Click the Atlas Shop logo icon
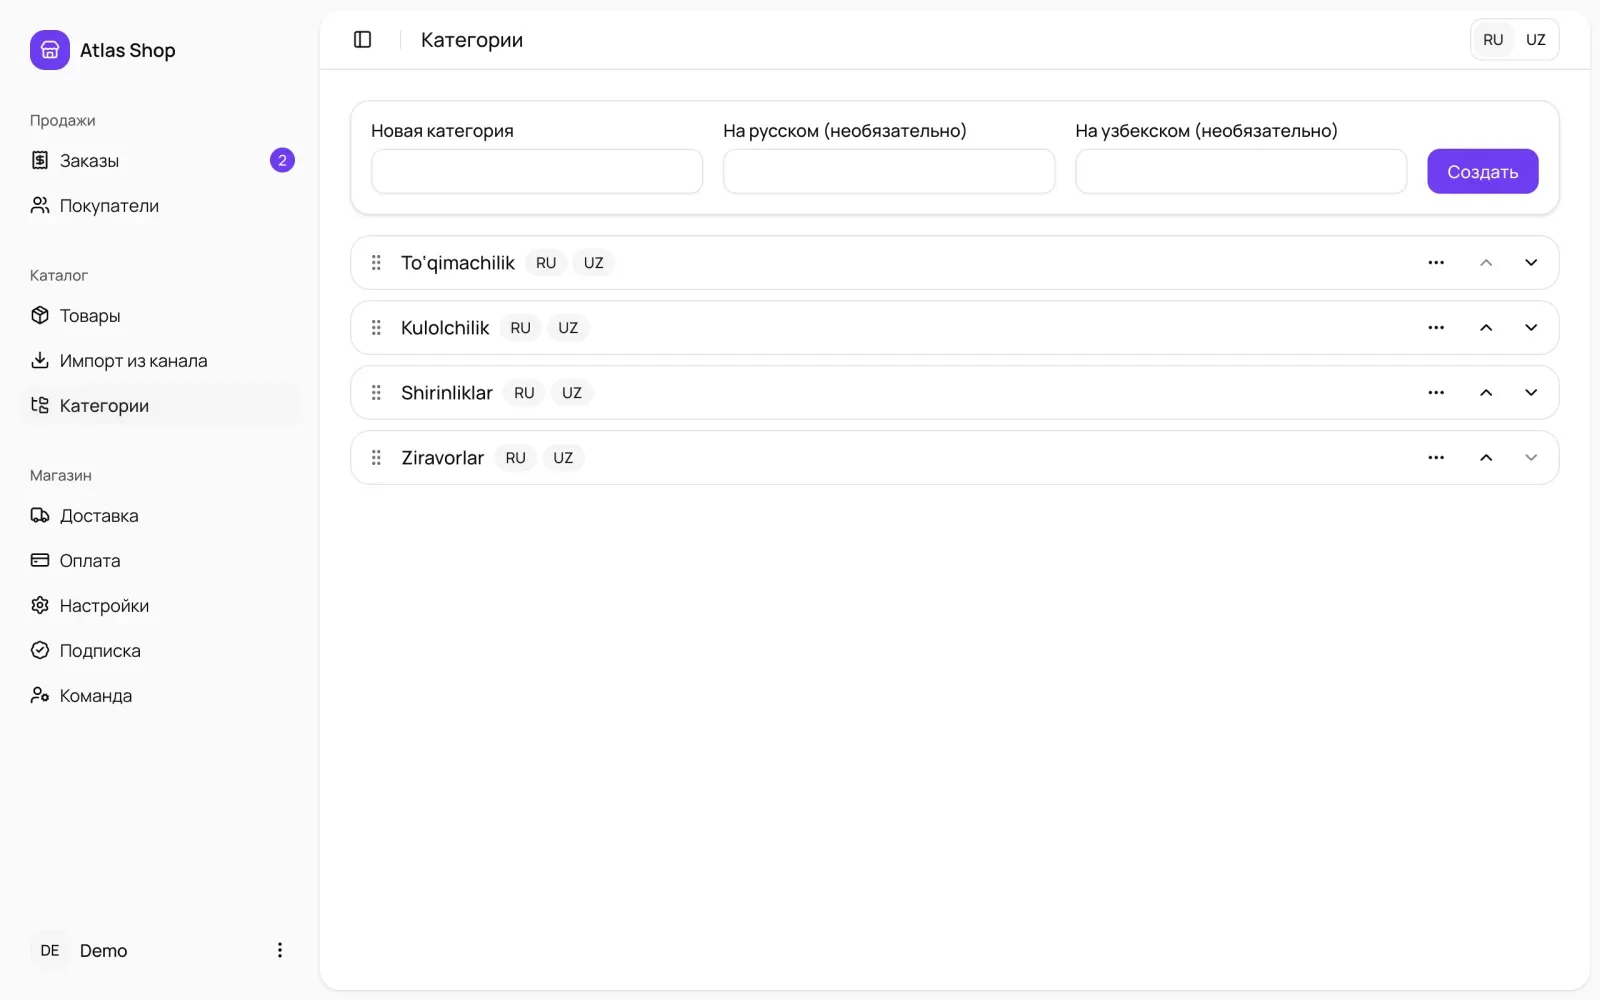Screen dimensions: 1600x1000 49,50
